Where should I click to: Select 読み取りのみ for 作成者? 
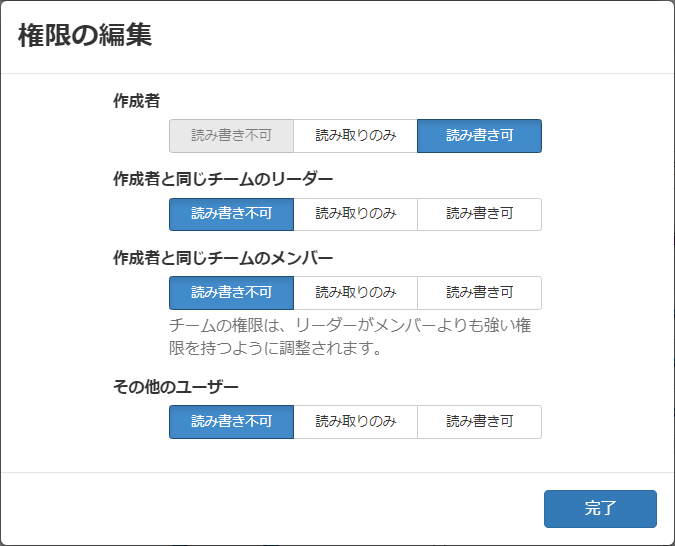(x=356, y=136)
